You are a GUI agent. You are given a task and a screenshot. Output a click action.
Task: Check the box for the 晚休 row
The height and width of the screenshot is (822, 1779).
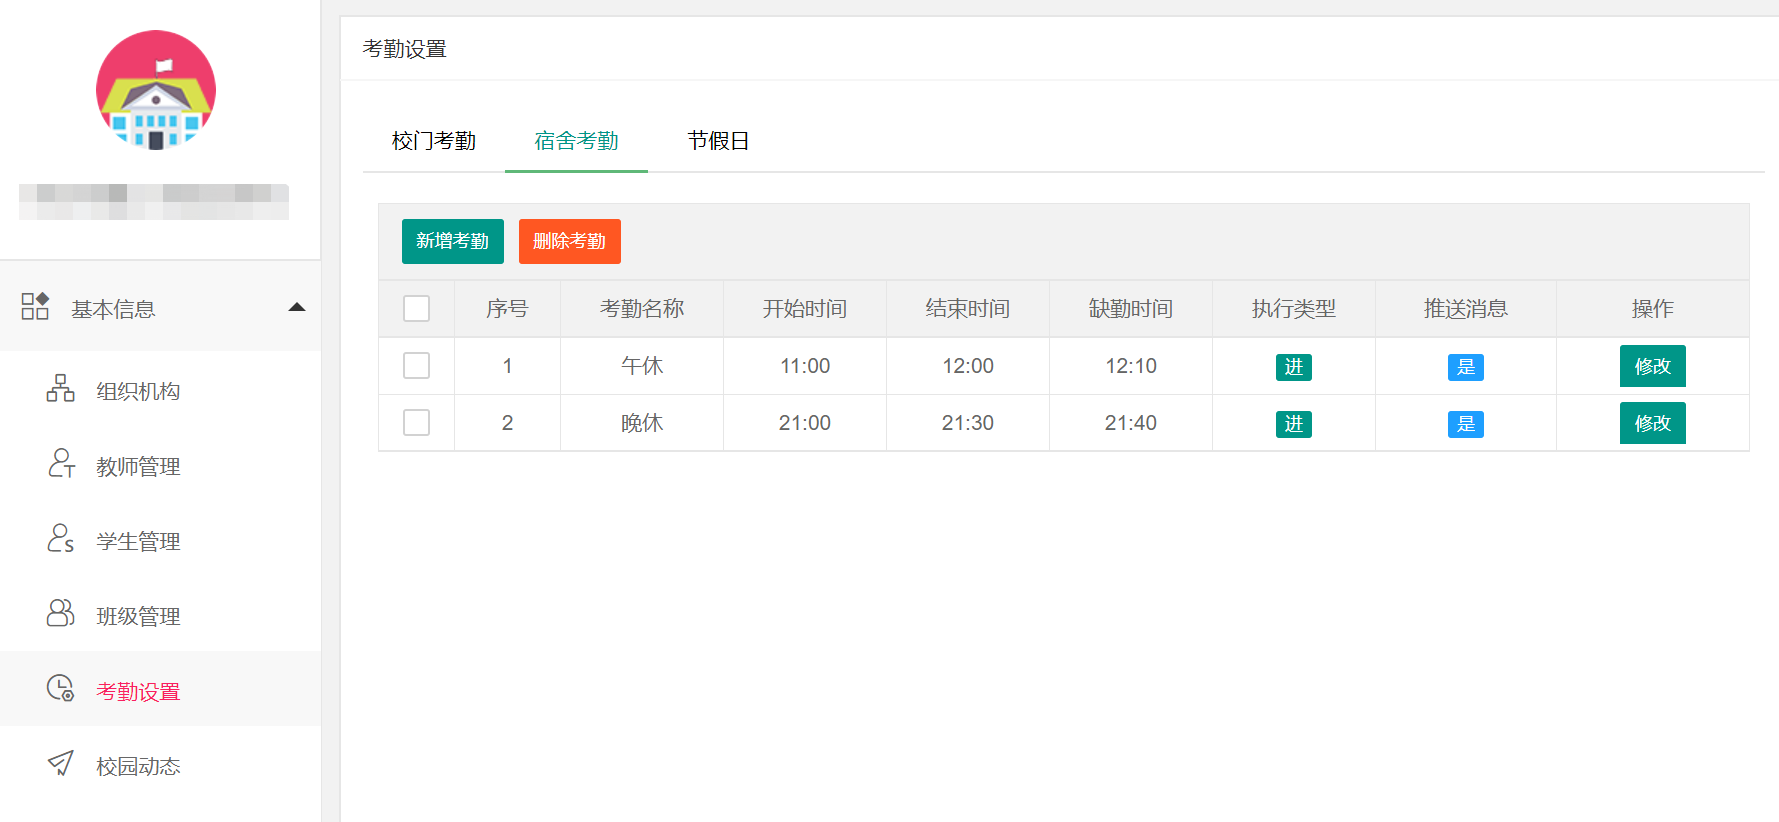coord(416,423)
